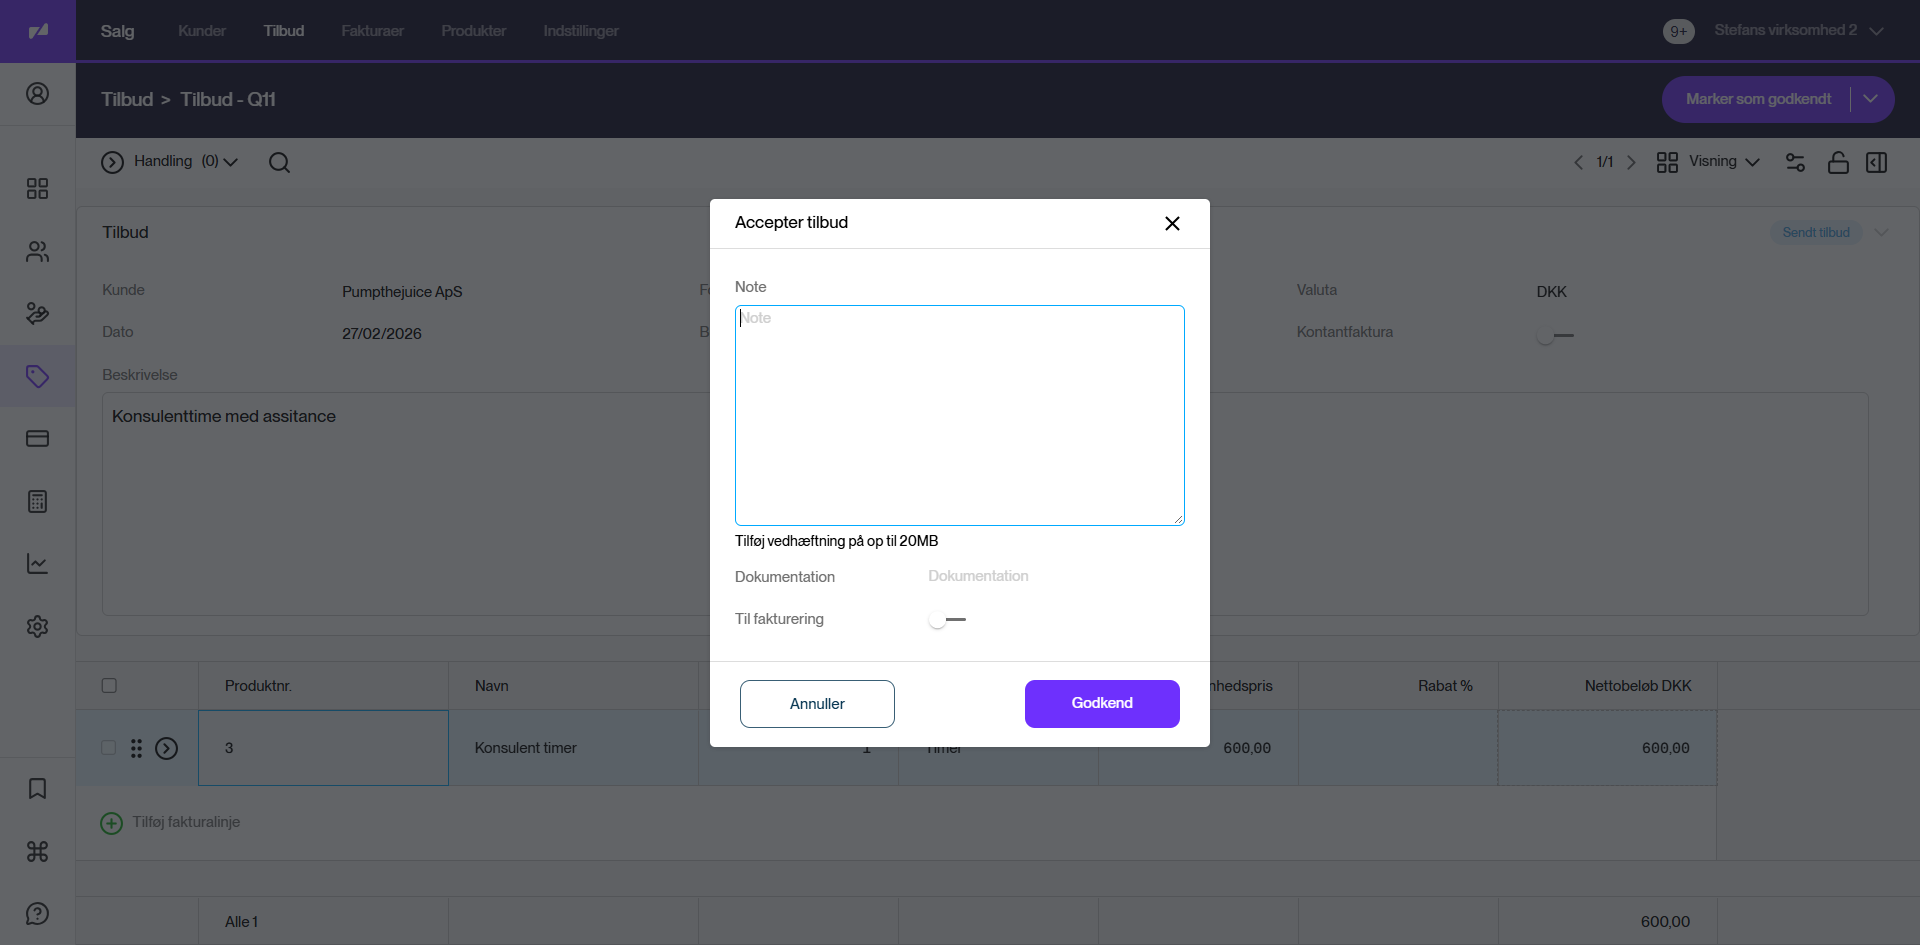Toggle the Til fakturering switch
The height and width of the screenshot is (945, 1920).
pos(946,620)
